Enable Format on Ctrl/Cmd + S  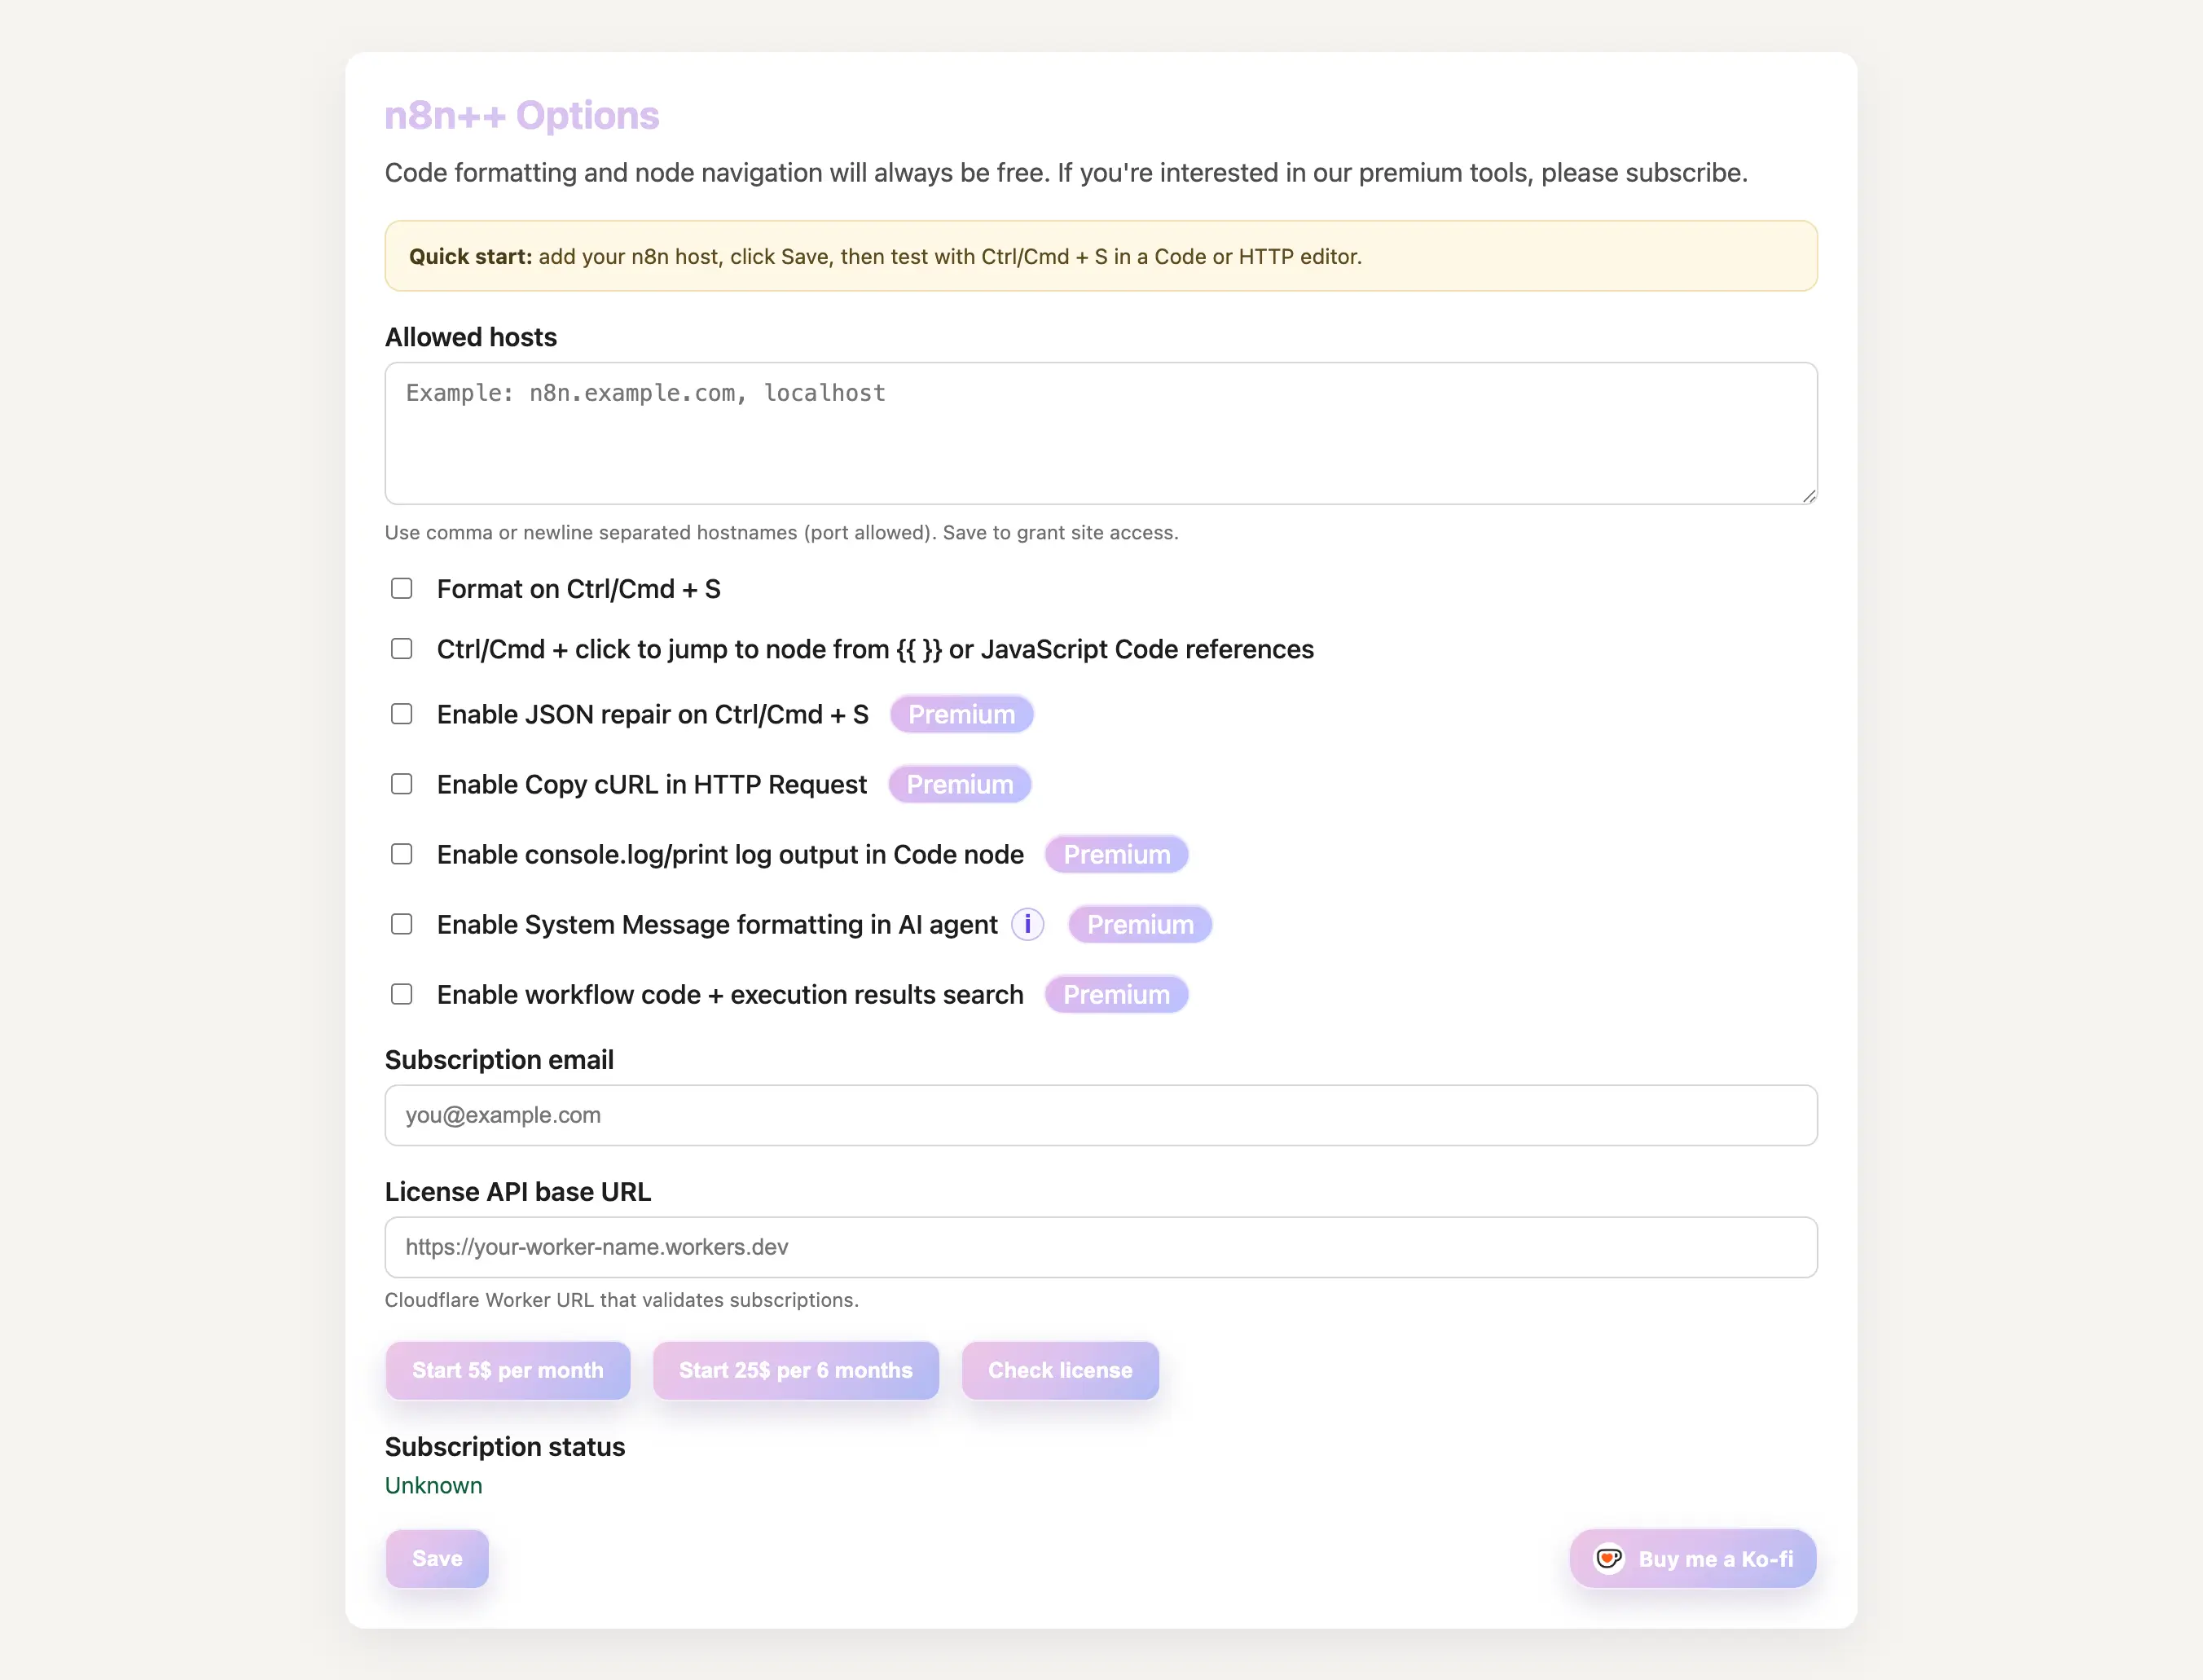tap(402, 589)
